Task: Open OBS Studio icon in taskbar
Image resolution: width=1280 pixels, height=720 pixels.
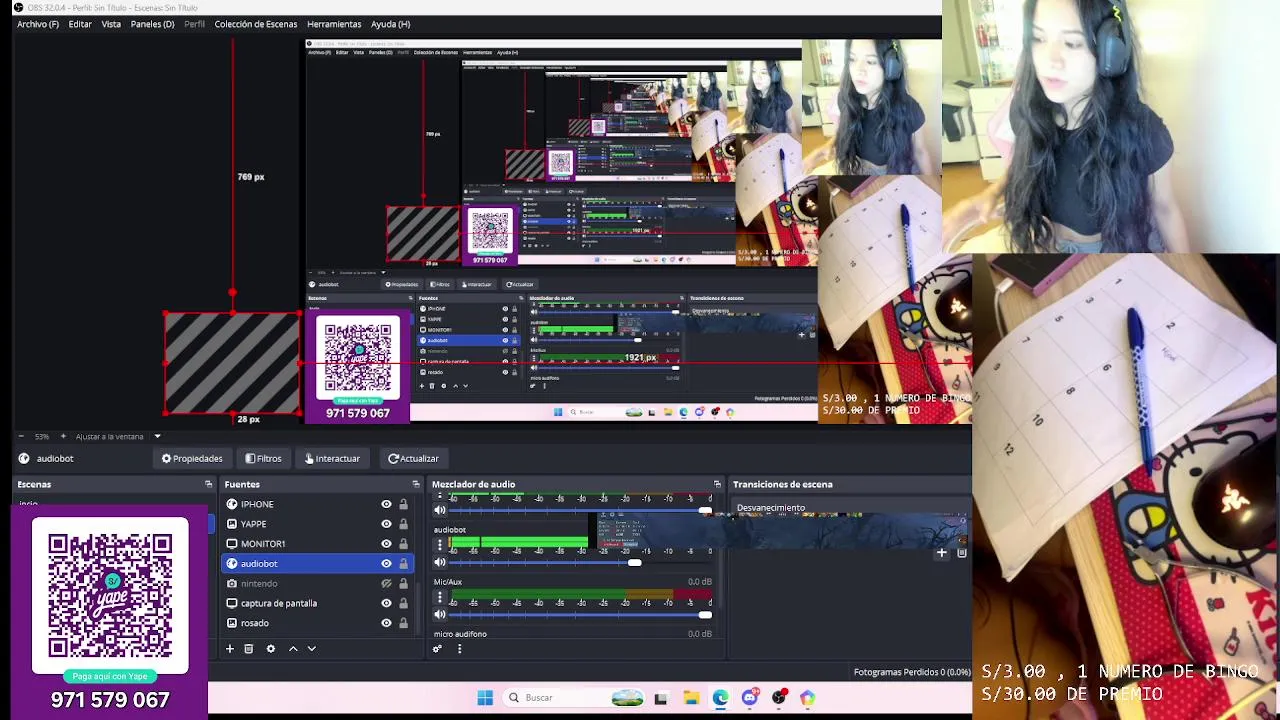Action: click(x=779, y=698)
